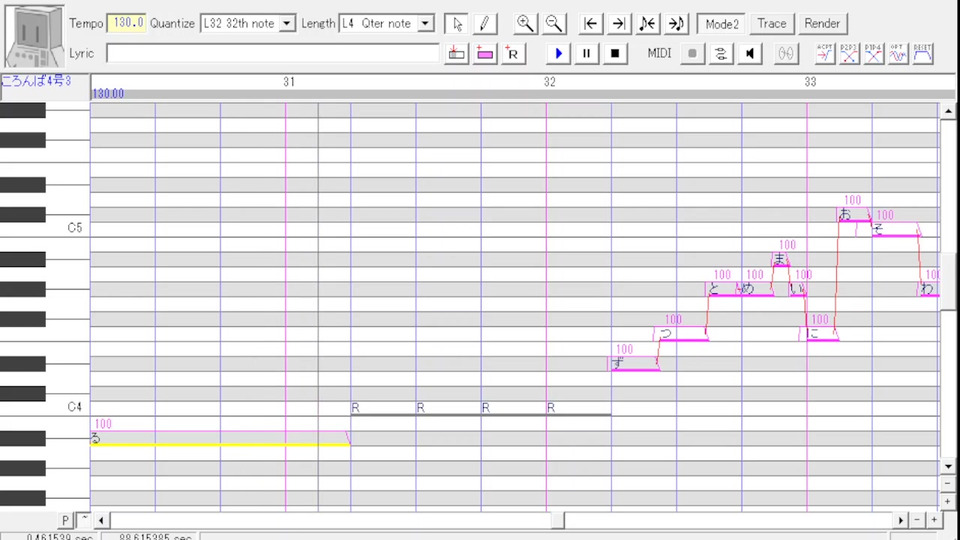Image resolution: width=960 pixels, height=540 pixels.
Task: Click the MIDI record button
Action: point(692,53)
